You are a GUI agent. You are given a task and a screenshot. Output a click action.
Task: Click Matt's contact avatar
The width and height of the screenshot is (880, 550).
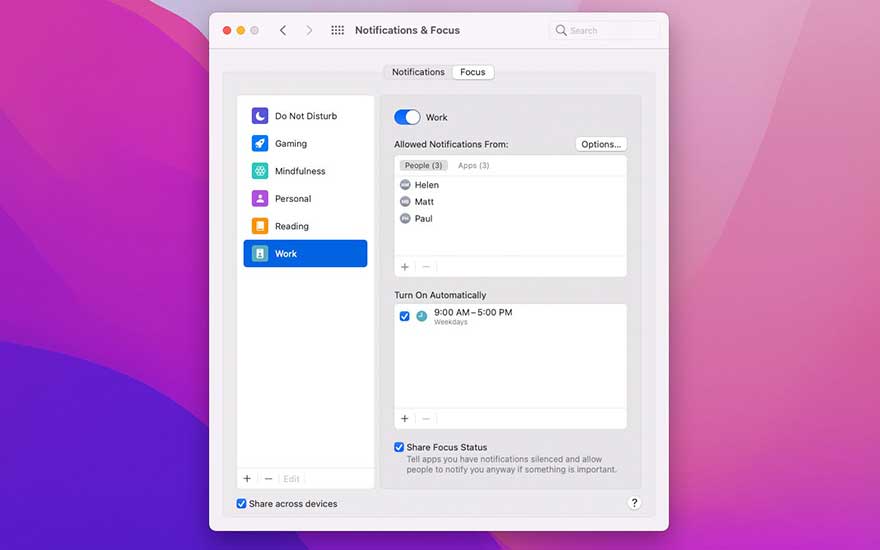point(405,201)
